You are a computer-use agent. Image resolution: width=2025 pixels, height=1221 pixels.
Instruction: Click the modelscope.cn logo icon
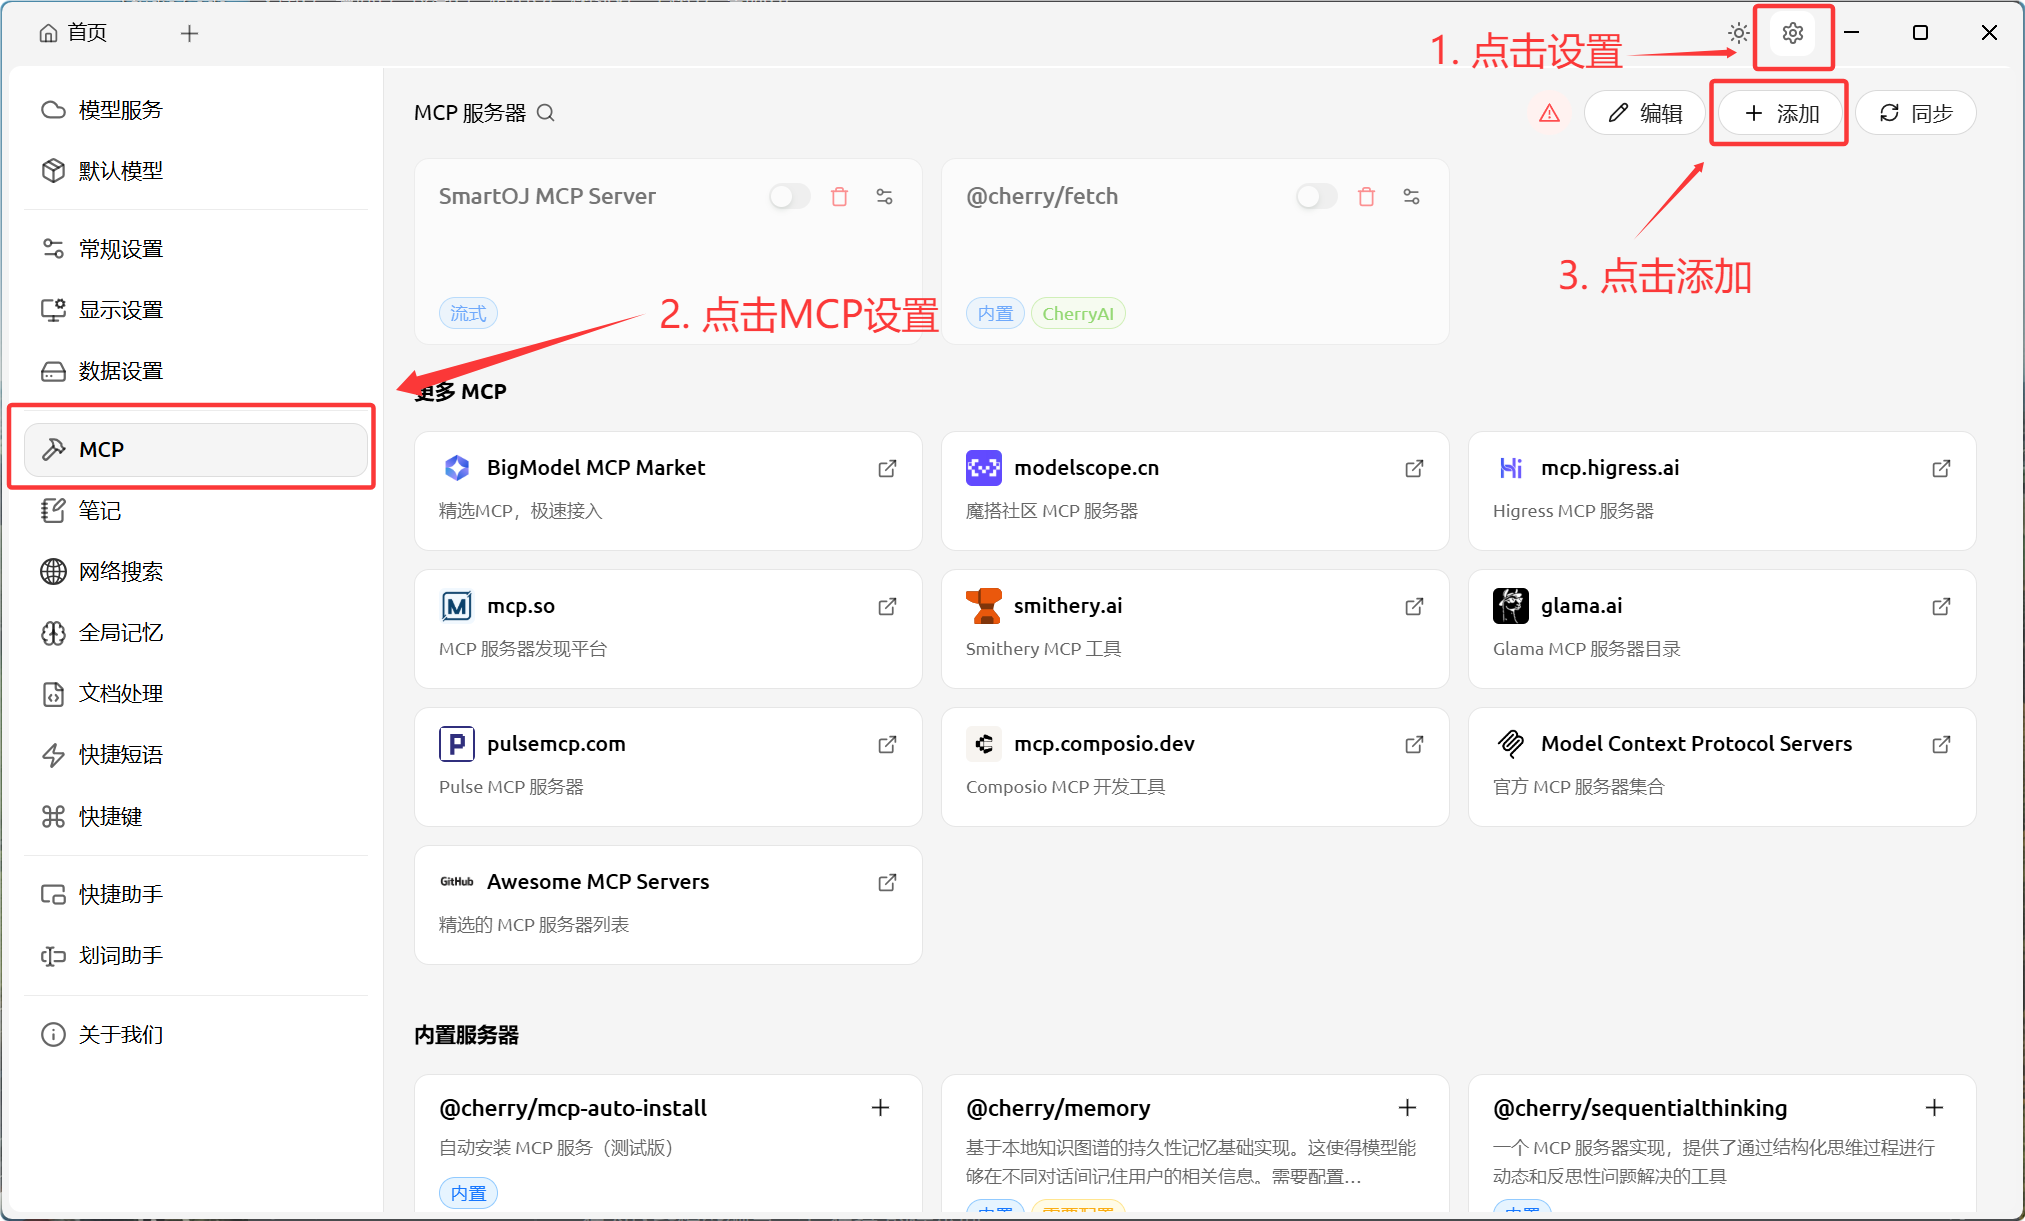tap(984, 468)
